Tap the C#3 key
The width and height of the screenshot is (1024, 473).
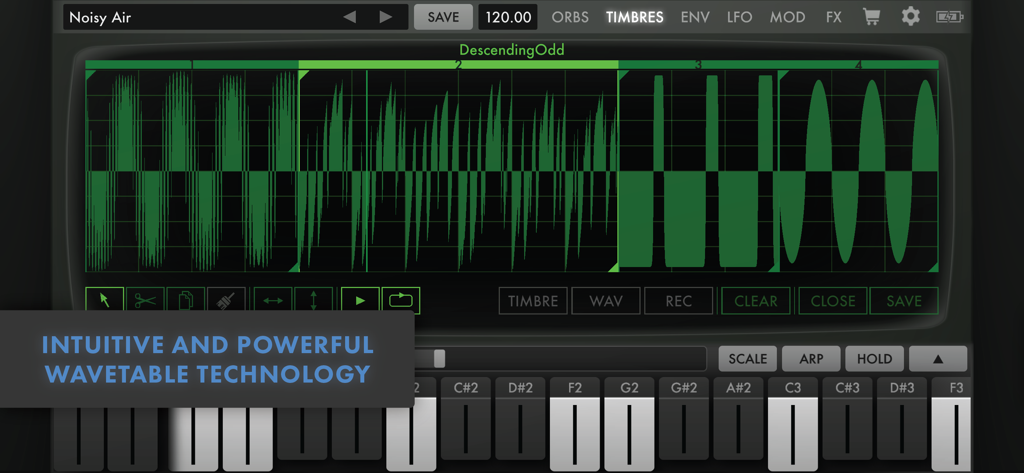tap(847, 418)
